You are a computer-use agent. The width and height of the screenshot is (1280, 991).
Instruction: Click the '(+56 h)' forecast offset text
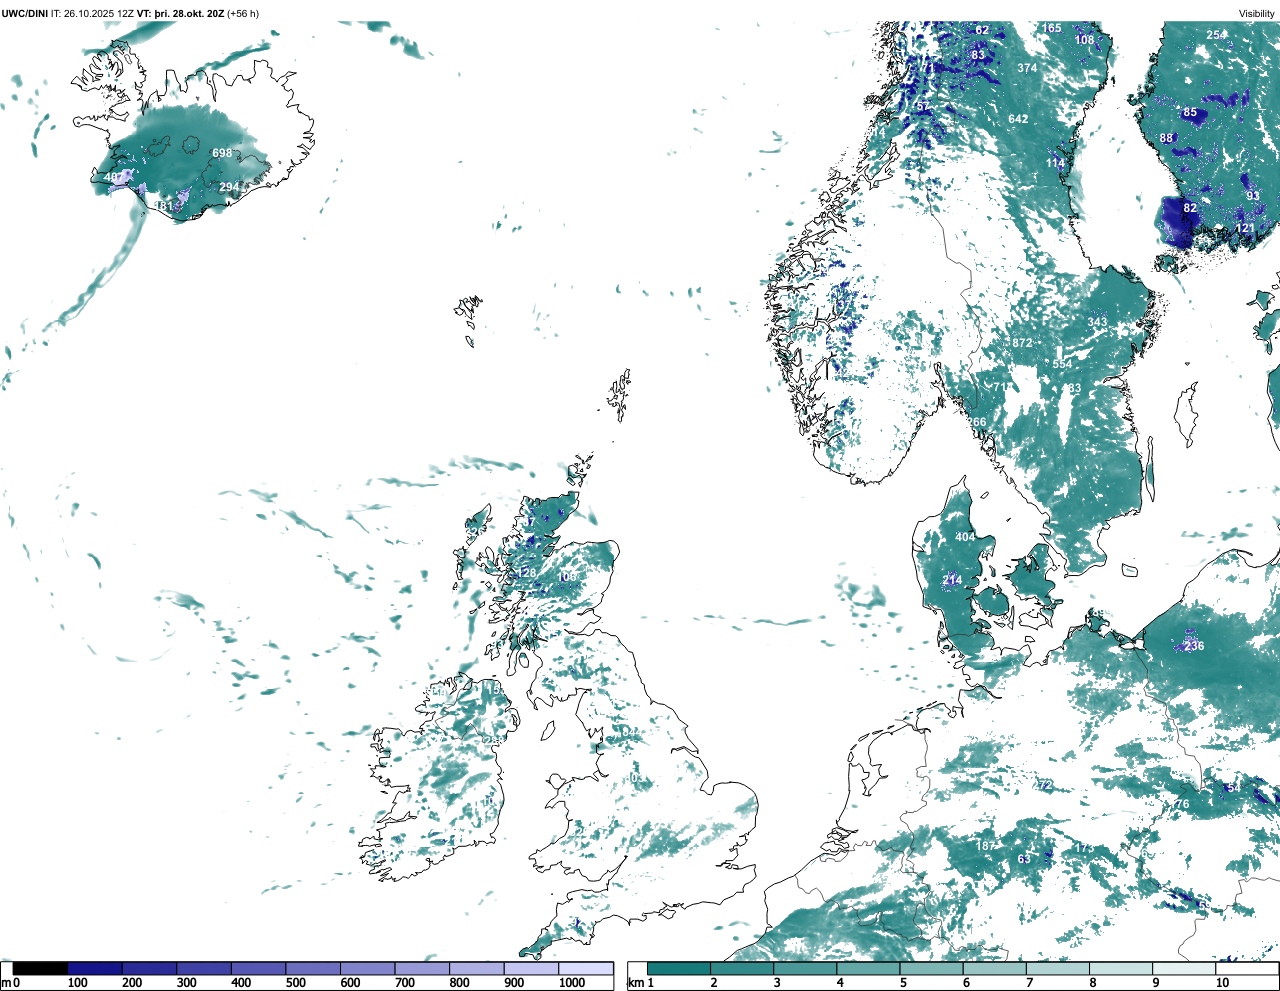(243, 13)
